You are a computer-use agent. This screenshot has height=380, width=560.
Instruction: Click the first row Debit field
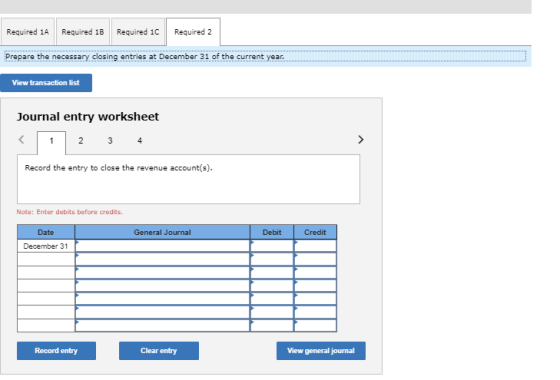[272, 246]
